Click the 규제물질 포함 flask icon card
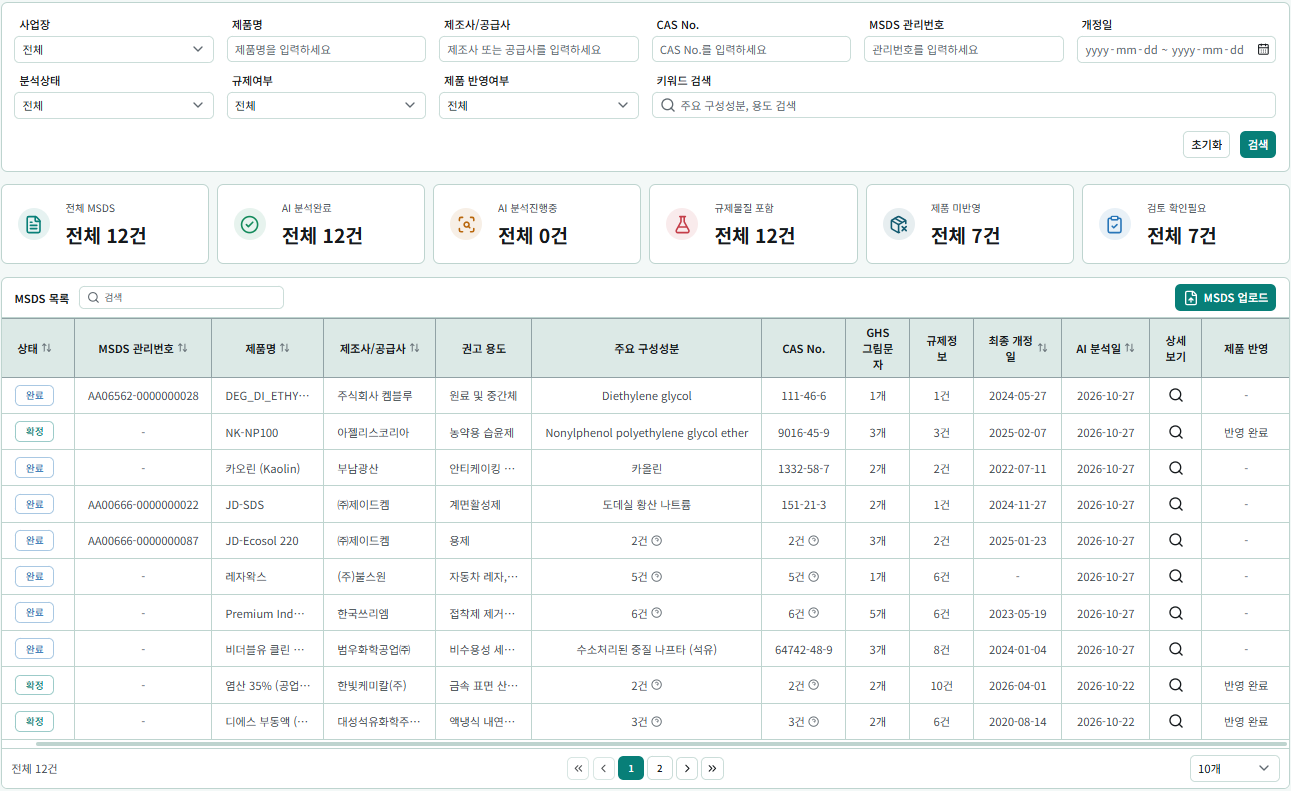The height and width of the screenshot is (791, 1291). coord(682,224)
